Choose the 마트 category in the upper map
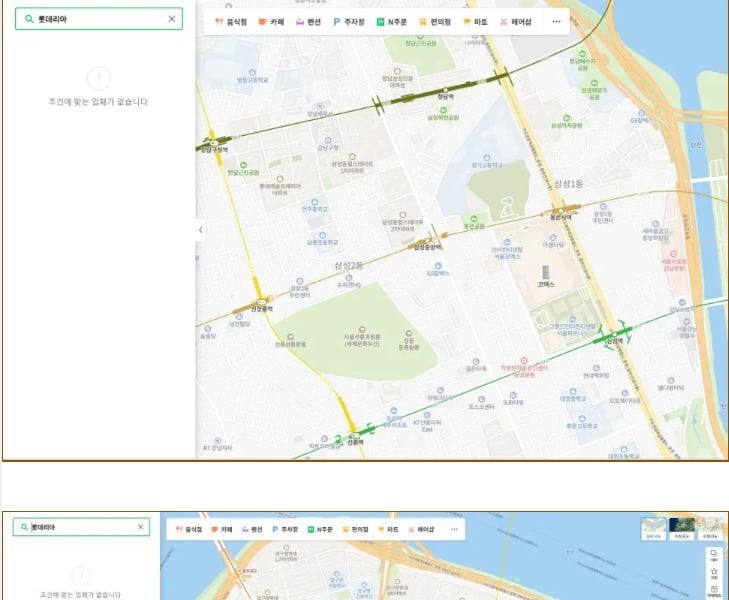This screenshot has width=729, height=600. tap(475, 21)
